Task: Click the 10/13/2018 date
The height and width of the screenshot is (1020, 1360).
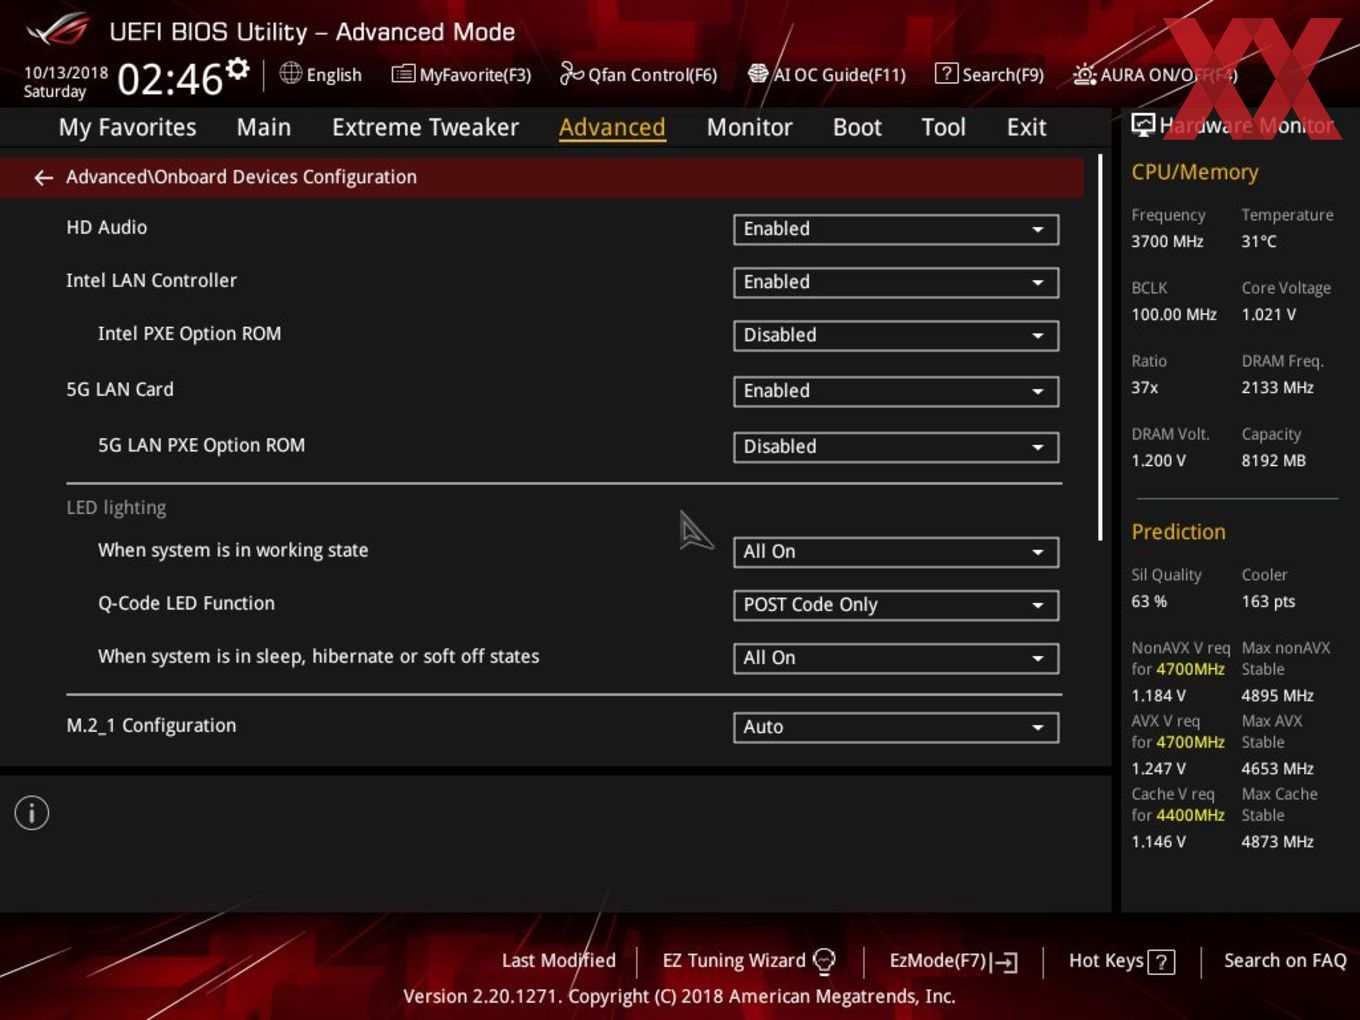Action: pos(66,72)
